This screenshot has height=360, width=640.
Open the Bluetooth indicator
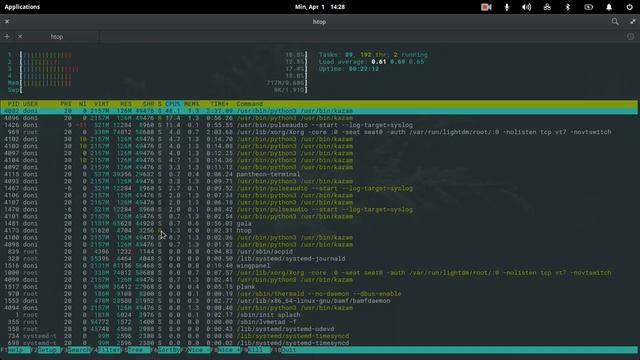[x=568, y=7]
